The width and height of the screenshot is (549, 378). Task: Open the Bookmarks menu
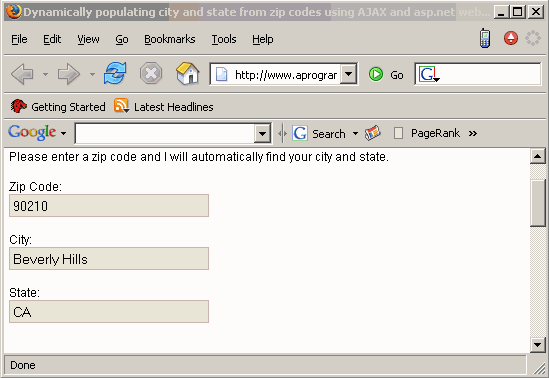coord(170,39)
